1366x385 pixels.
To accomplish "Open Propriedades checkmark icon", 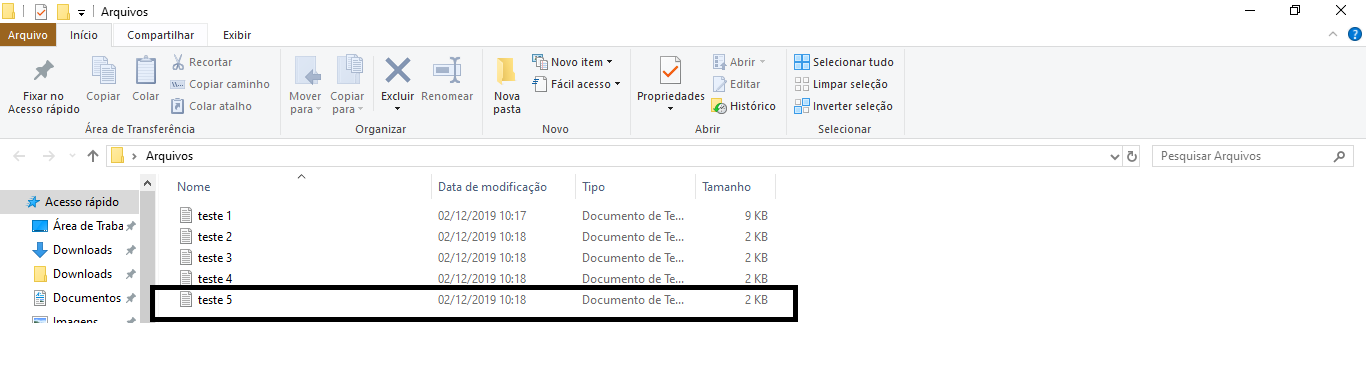I will [670, 71].
